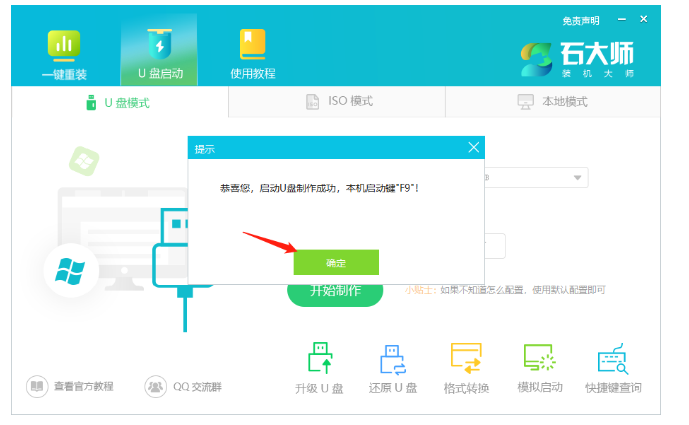
Task: Open the 一键重装 section
Action: tap(64, 53)
